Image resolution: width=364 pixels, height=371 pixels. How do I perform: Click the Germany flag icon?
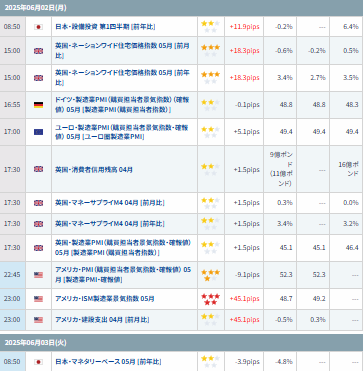point(38,105)
